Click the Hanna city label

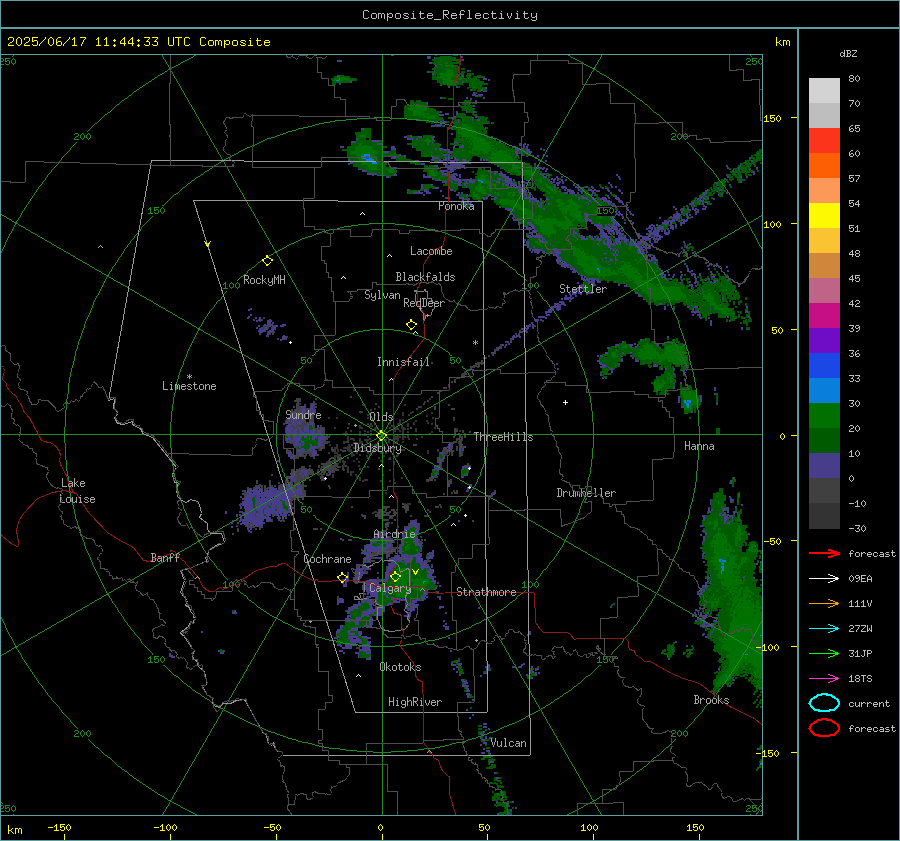pos(699,446)
